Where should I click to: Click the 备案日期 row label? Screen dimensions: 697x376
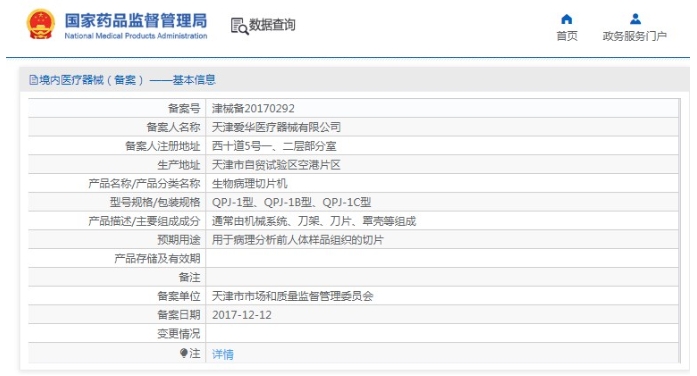pyautogui.click(x=179, y=315)
